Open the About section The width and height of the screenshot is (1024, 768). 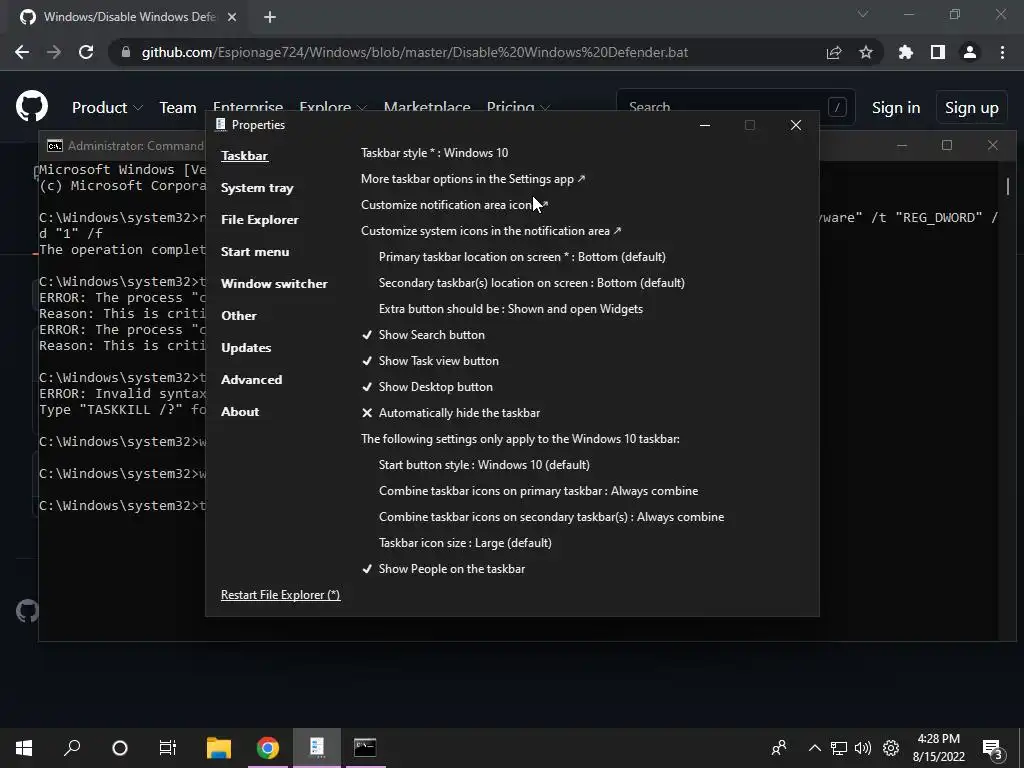pyautogui.click(x=240, y=411)
